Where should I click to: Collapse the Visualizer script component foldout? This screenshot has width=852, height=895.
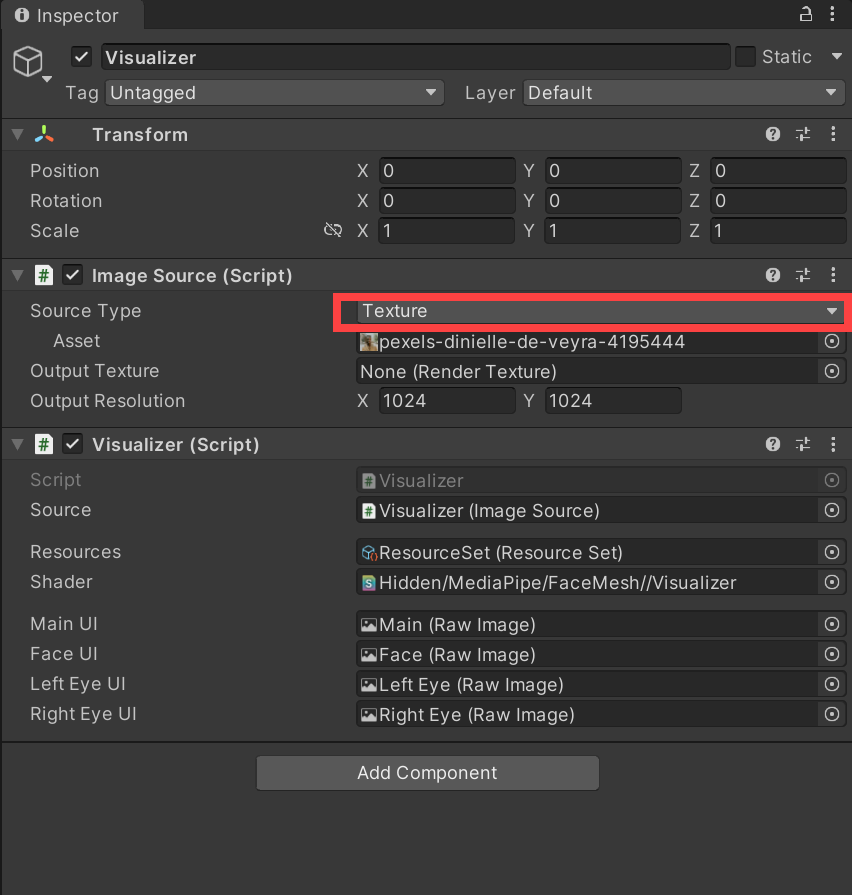[x=18, y=444]
